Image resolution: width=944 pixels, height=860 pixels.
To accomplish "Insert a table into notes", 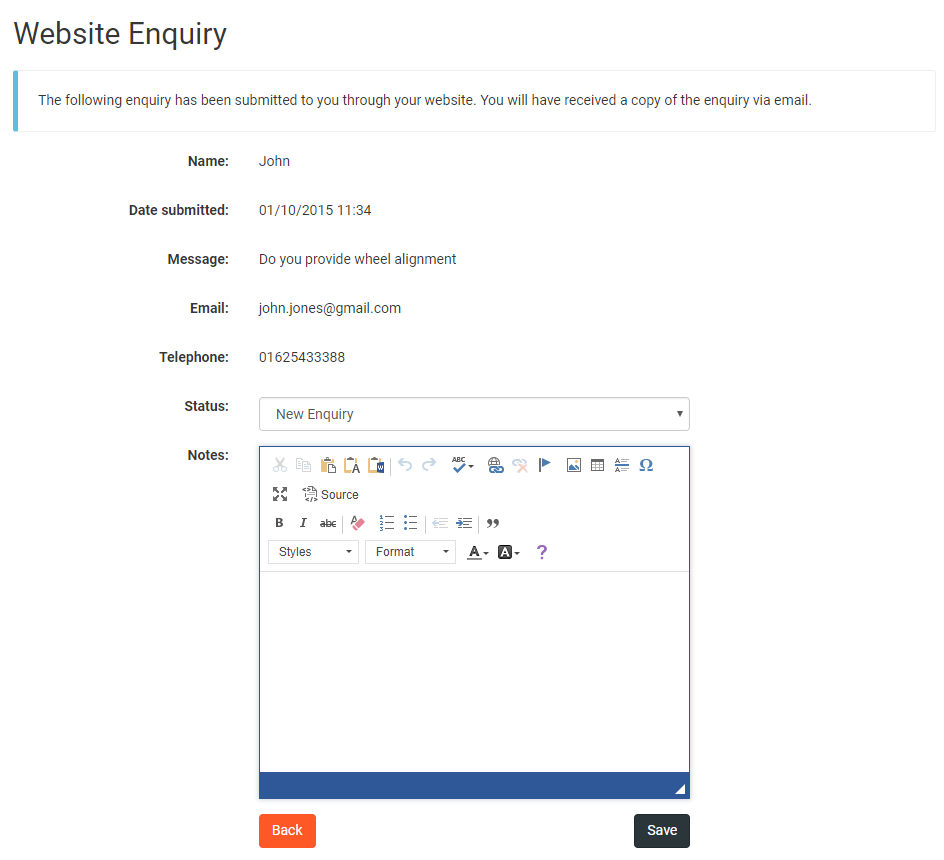I will pos(597,465).
